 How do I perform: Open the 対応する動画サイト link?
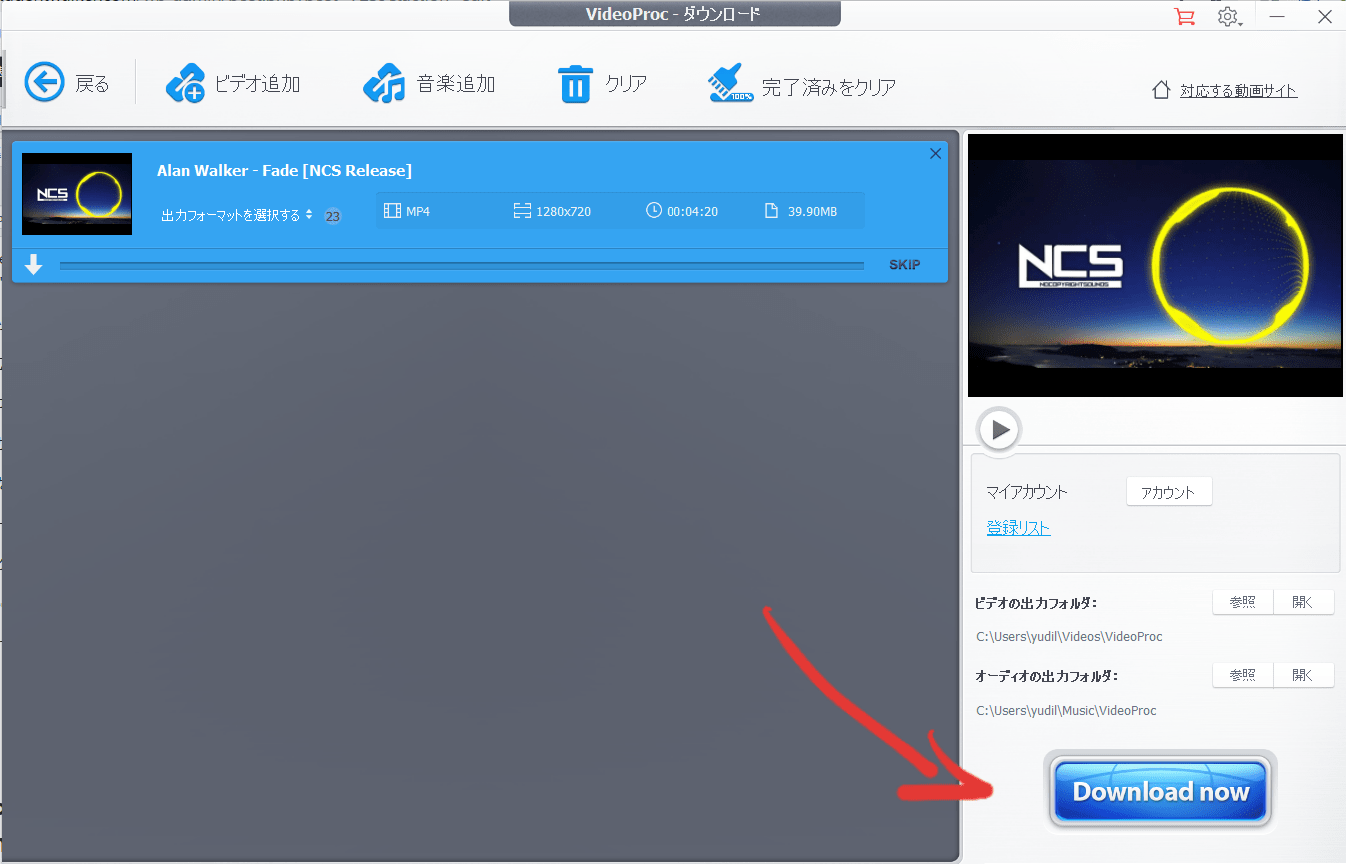click(x=1238, y=91)
